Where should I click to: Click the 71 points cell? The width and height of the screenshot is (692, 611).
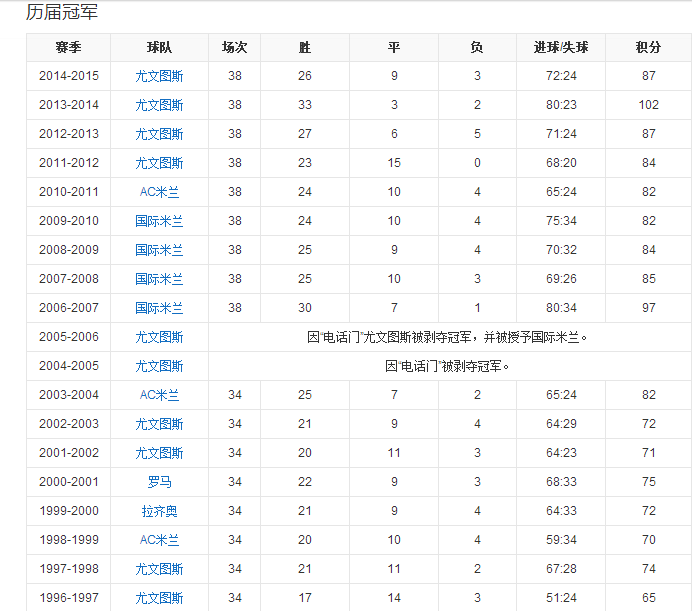(648, 453)
